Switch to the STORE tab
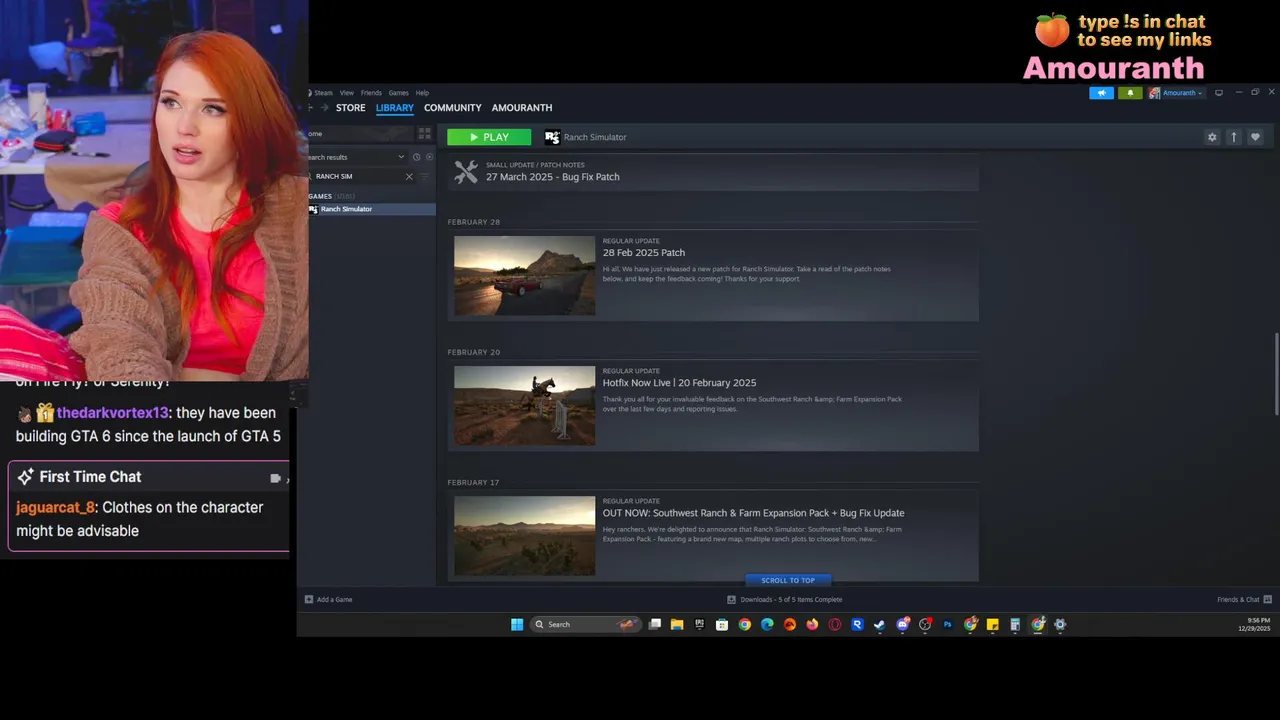Viewport: 1280px width, 720px height. click(350, 108)
